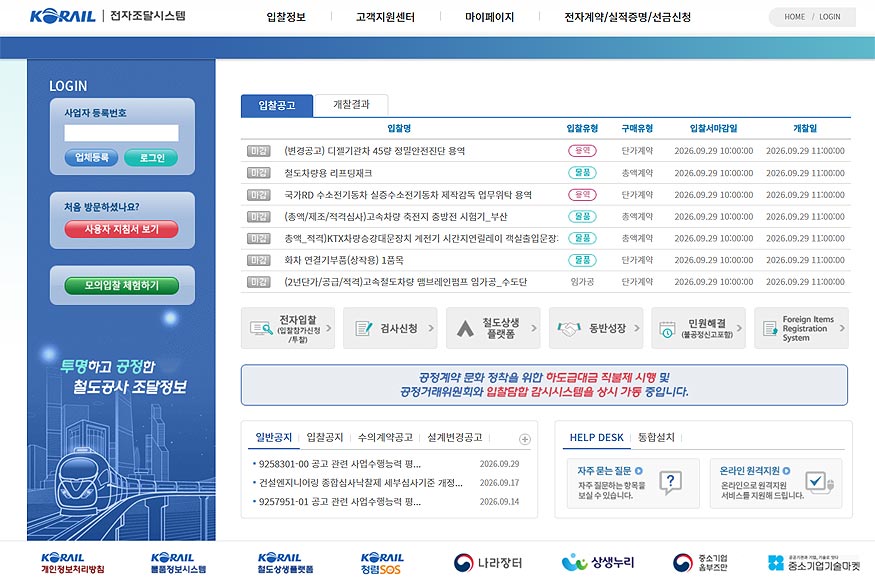Click the 모의입찰 체험하기 button
Viewport: 875px width, 579px height.
click(122, 286)
